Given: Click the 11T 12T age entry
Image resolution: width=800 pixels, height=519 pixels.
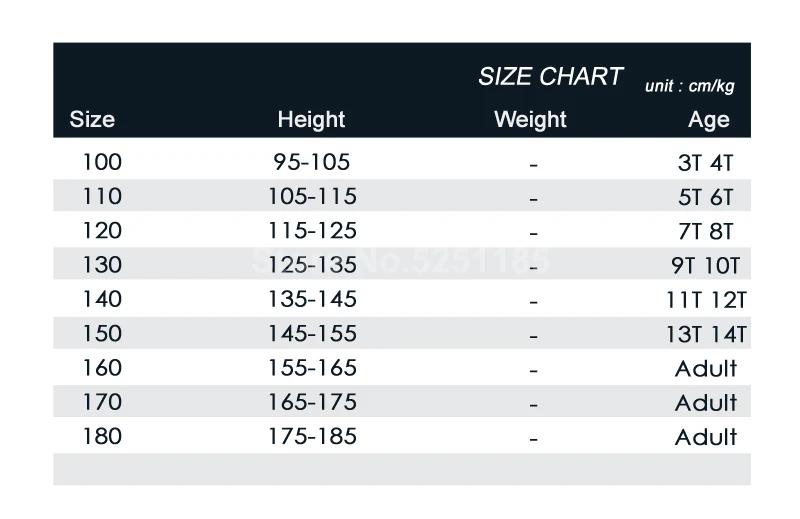Looking at the screenshot, I should point(706,300).
